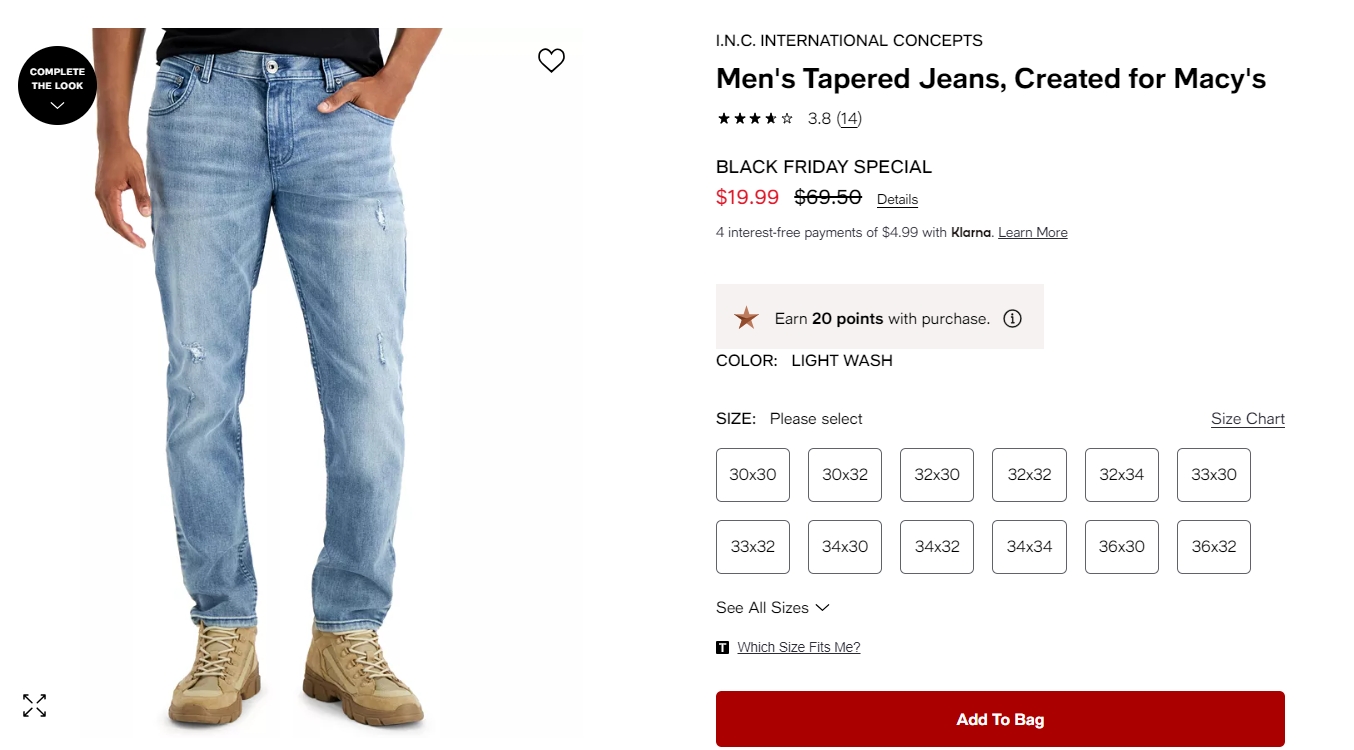Image resolution: width=1354 pixels, height=750 pixels.
Task: Click the star rating icons
Action: [755, 119]
